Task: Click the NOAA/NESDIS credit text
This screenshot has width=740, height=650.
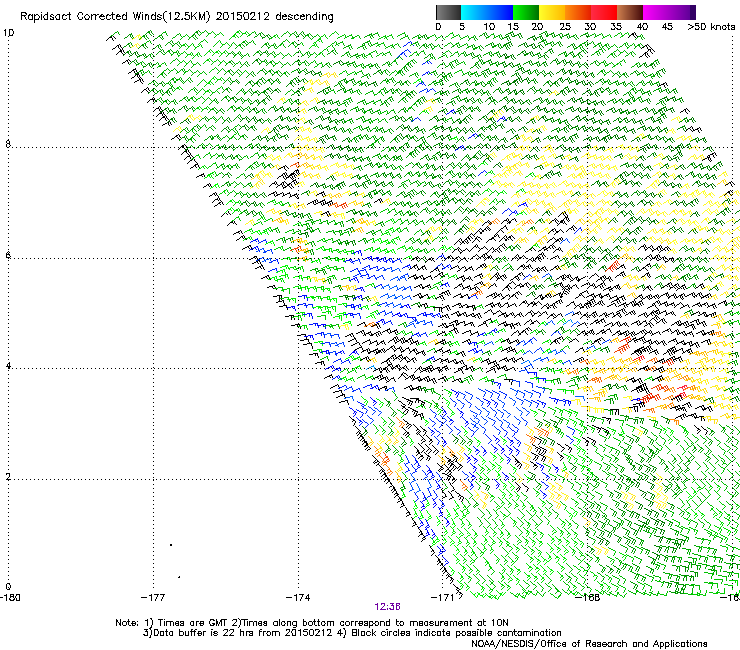Action: [589, 644]
